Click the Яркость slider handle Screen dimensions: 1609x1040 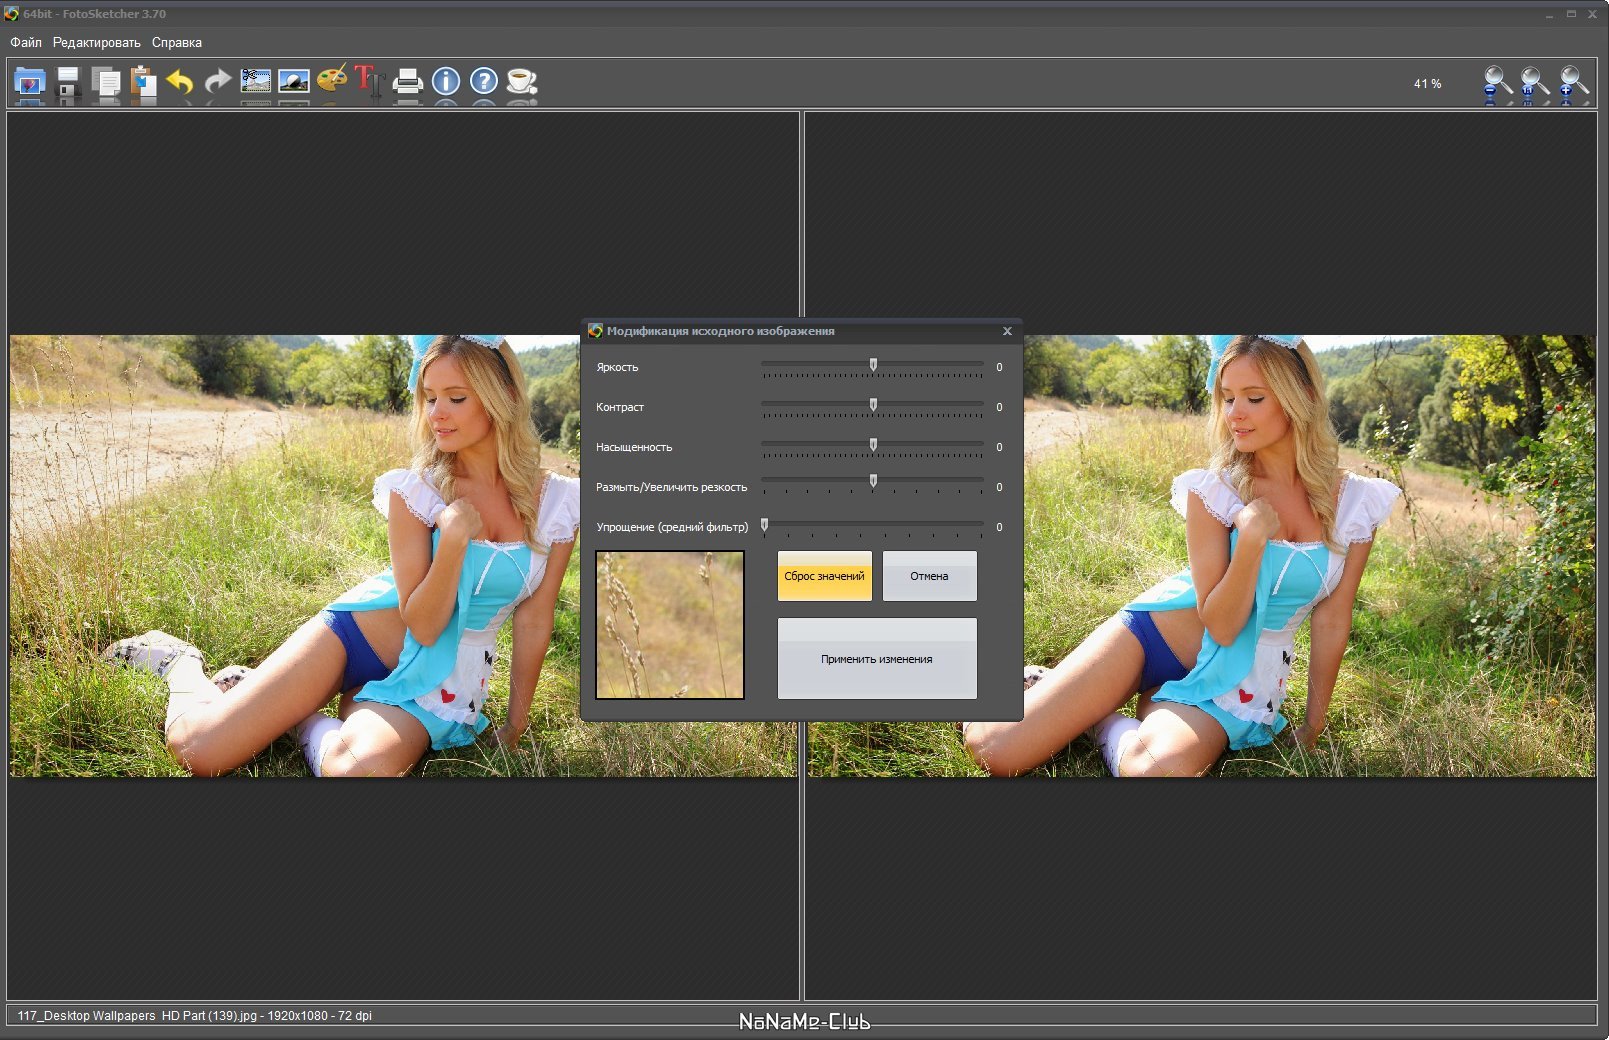[x=873, y=366]
